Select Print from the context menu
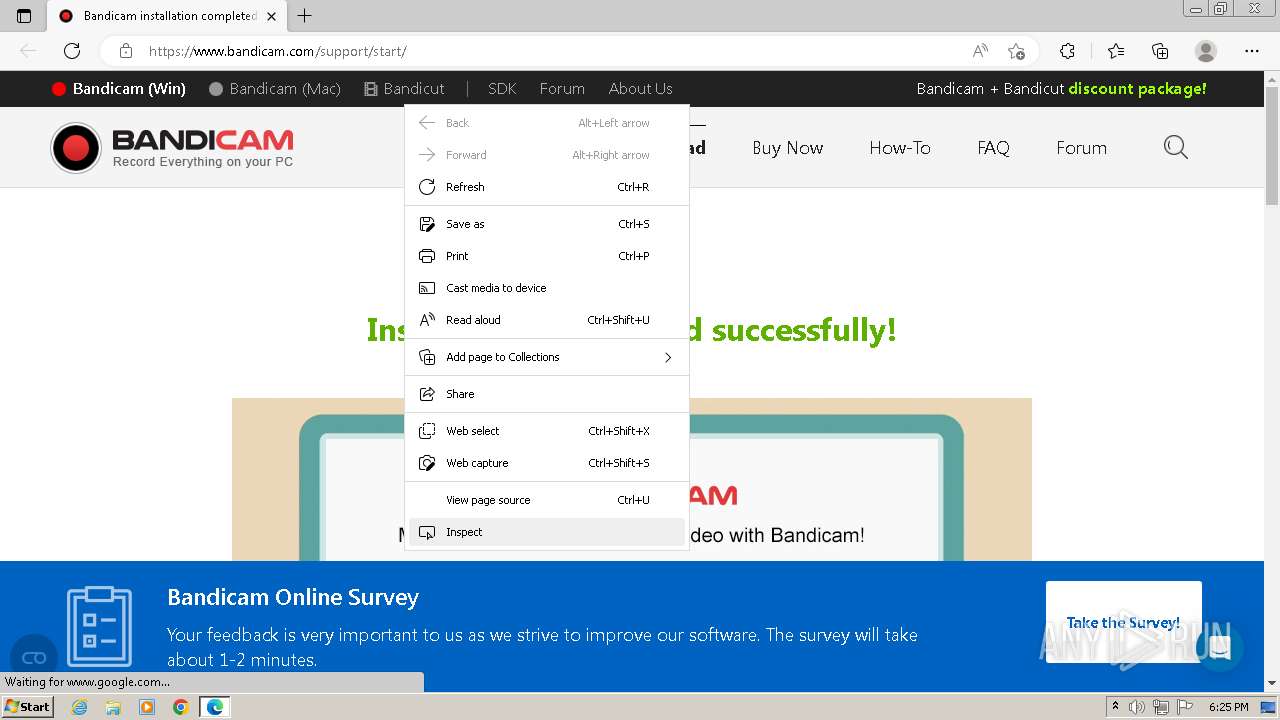Image resolution: width=1280 pixels, height=720 pixels. tap(547, 256)
